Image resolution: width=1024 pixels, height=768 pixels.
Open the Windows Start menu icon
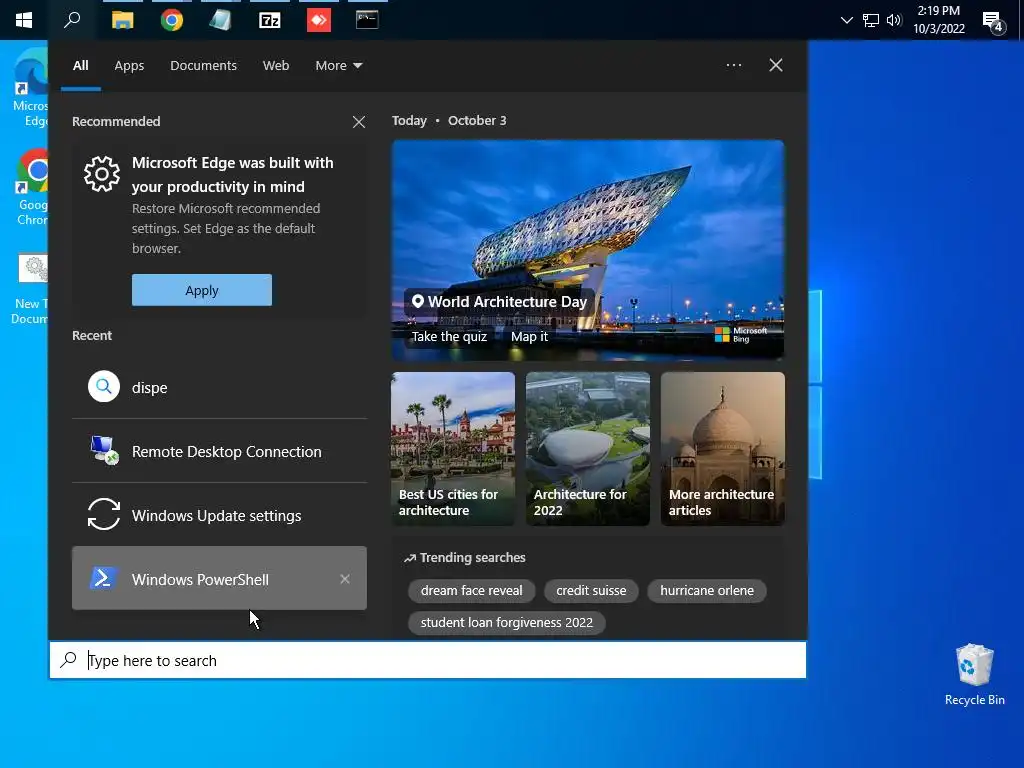(24, 20)
